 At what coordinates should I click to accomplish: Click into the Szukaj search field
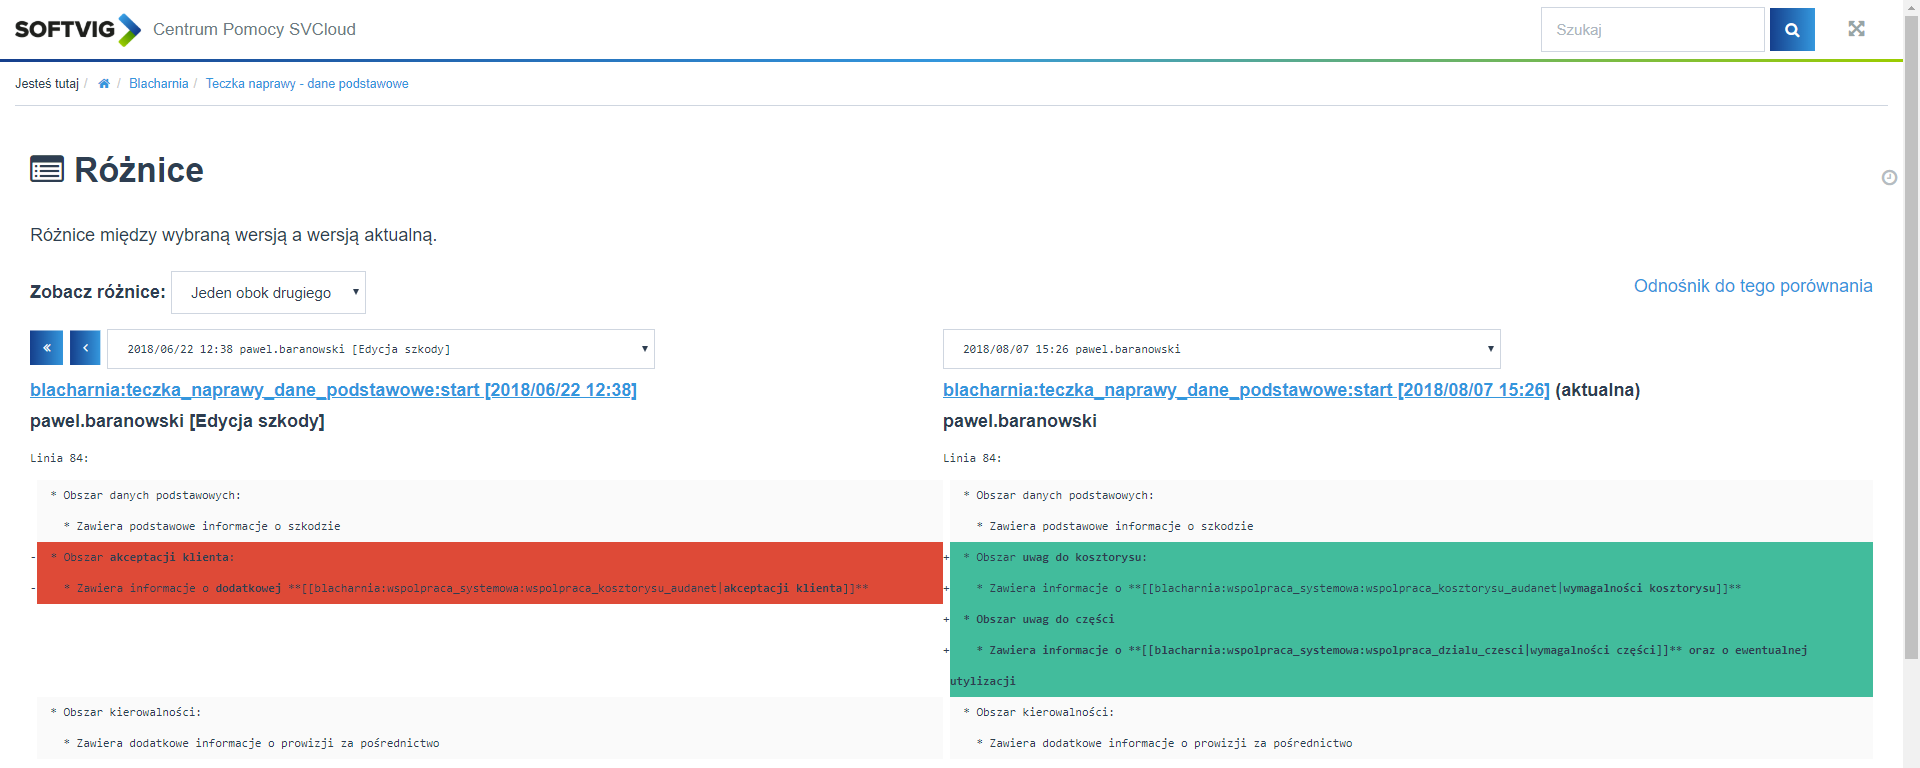[x=1652, y=30]
